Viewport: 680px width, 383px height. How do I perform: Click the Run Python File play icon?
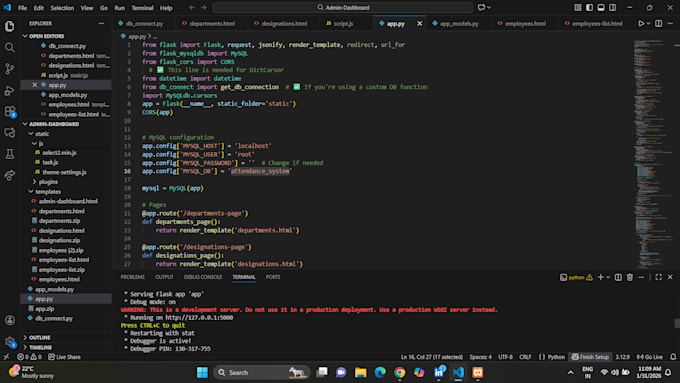[x=641, y=23]
